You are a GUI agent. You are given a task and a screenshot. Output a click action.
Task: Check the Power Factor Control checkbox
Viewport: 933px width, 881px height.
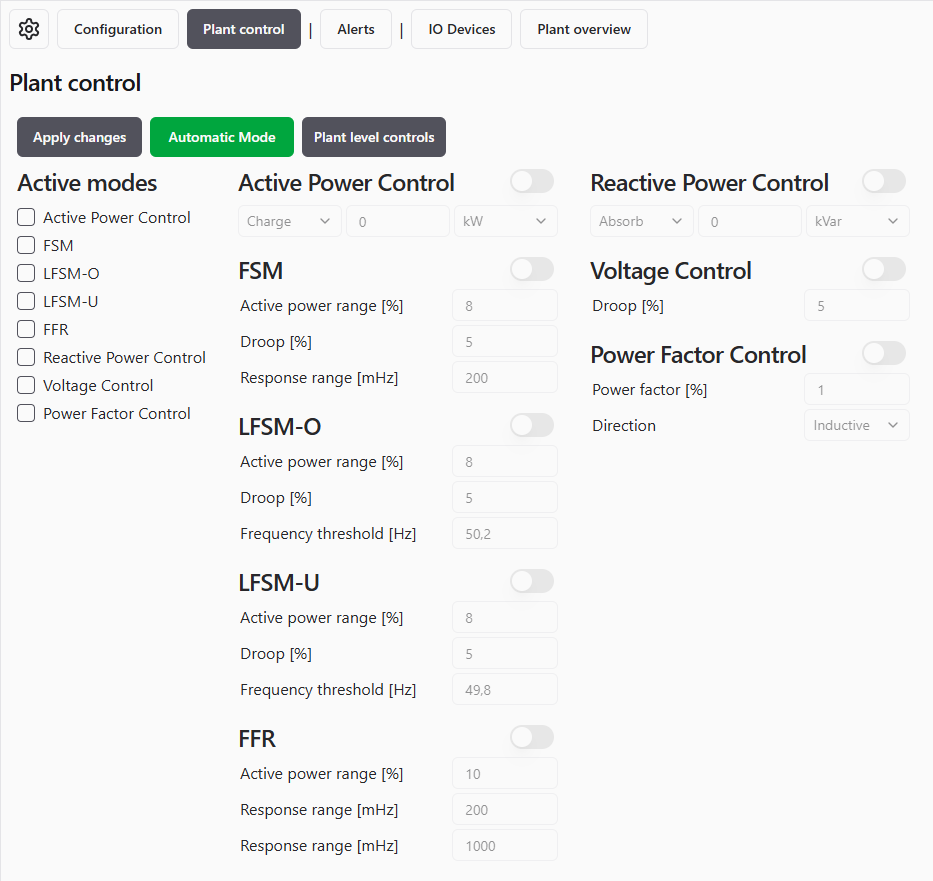tap(26, 413)
